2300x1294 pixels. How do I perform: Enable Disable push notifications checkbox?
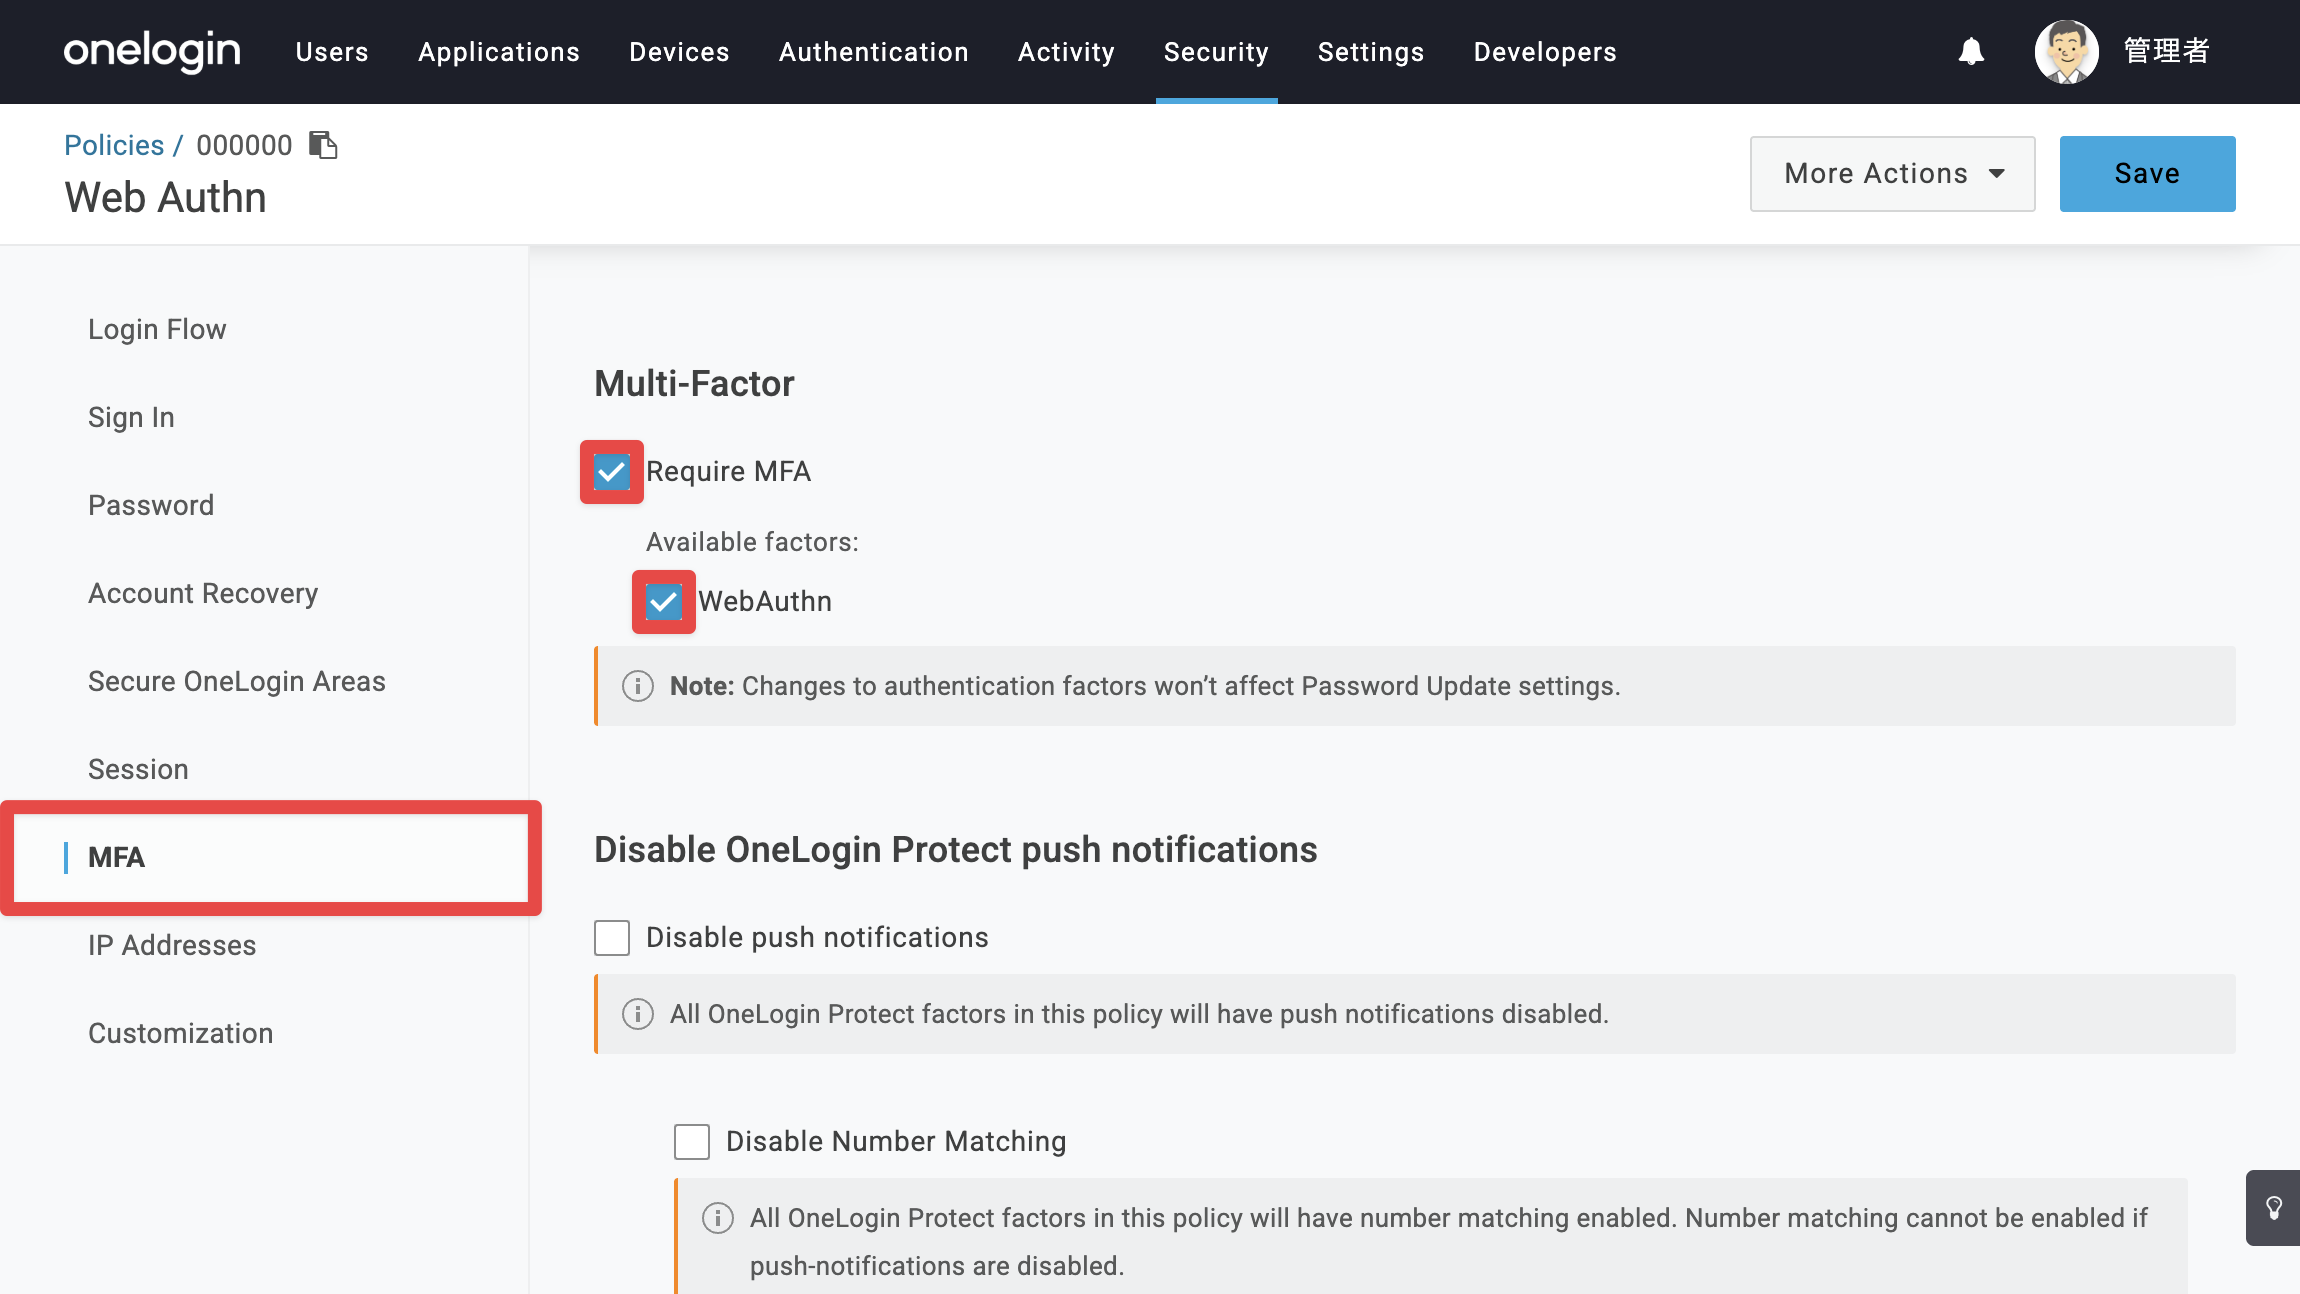[x=612, y=938]
